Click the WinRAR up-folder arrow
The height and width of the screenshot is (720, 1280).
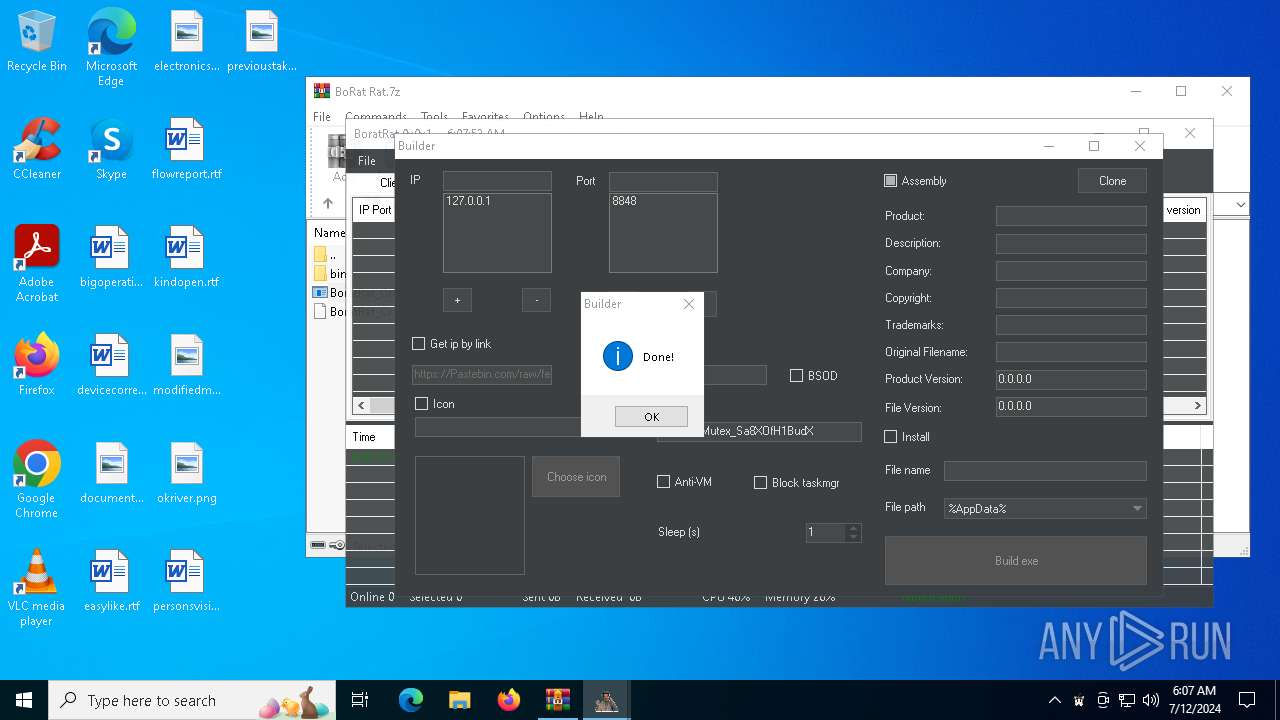(x=327, y=203)
